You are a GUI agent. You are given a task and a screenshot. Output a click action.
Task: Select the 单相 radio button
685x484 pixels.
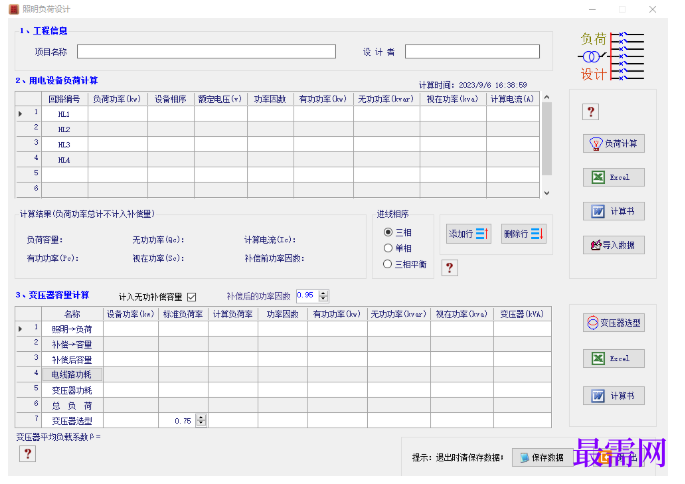(388, 248)
